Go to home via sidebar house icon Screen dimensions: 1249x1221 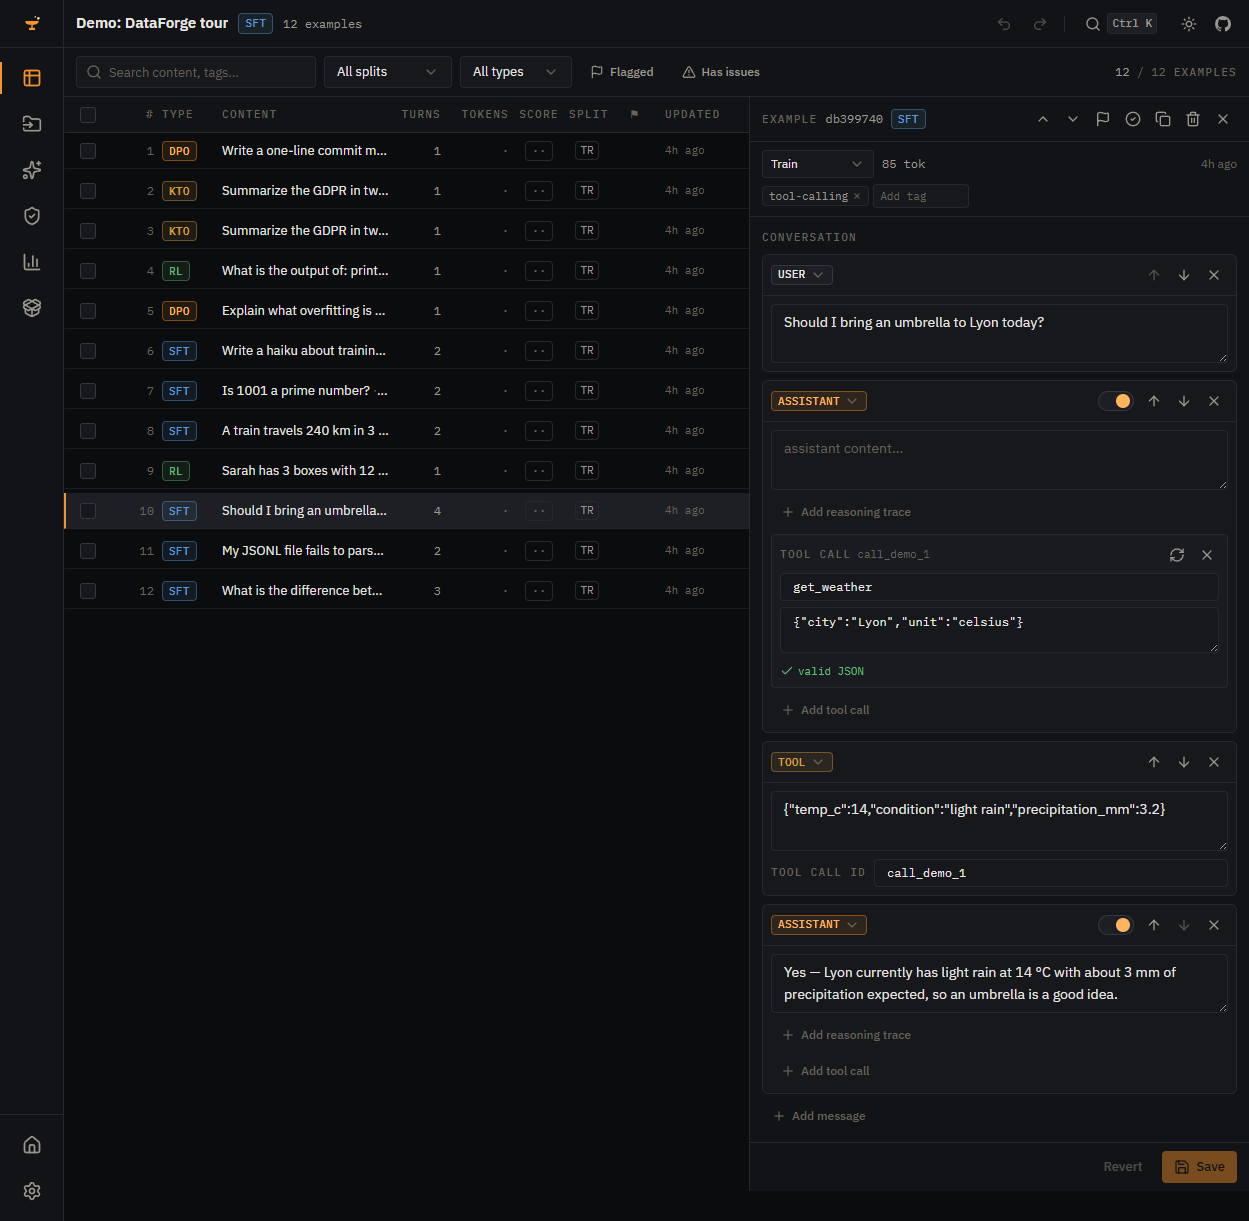[x=32, y=1145]
